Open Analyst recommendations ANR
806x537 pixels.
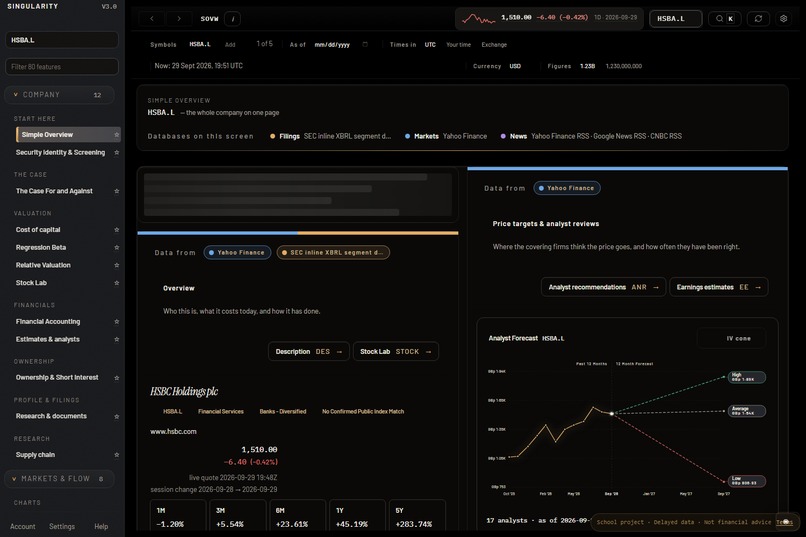coord(603,287)
